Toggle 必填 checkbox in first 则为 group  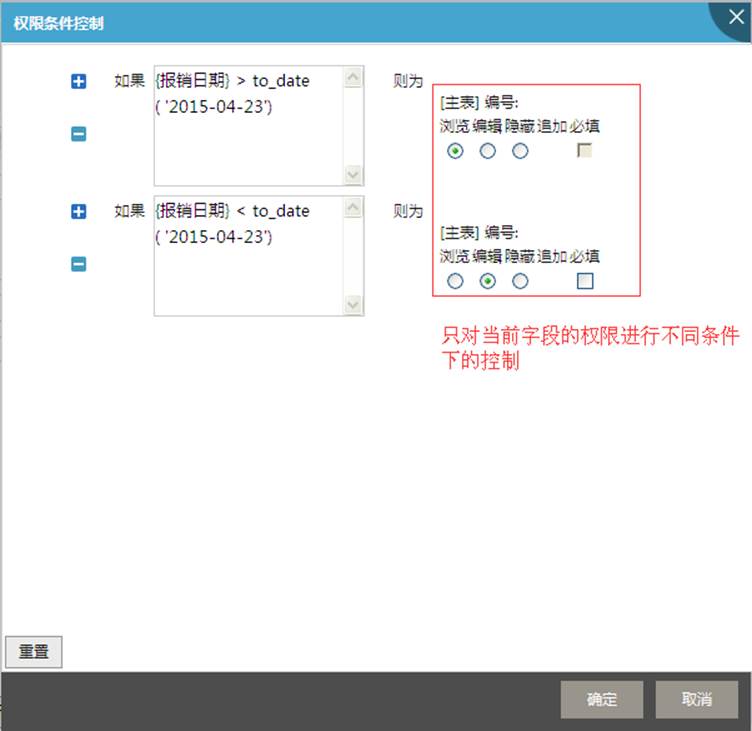(x=585, y=151)
